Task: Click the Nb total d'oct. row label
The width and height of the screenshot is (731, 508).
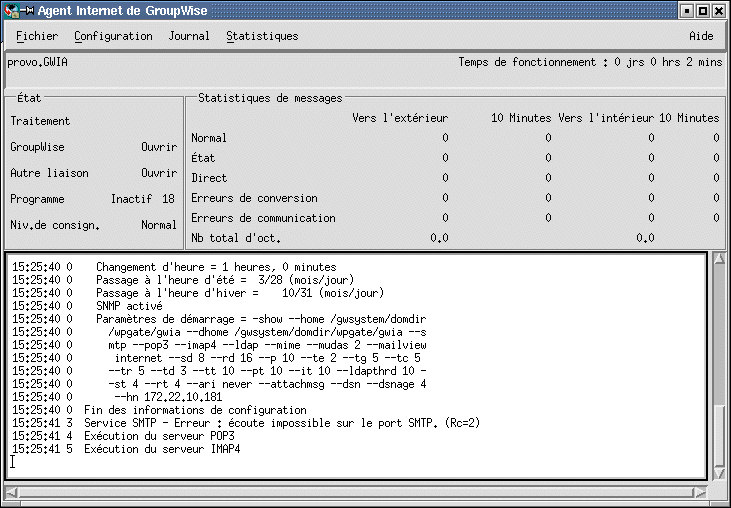Action: pyautogui.click(x=236, y=238)
